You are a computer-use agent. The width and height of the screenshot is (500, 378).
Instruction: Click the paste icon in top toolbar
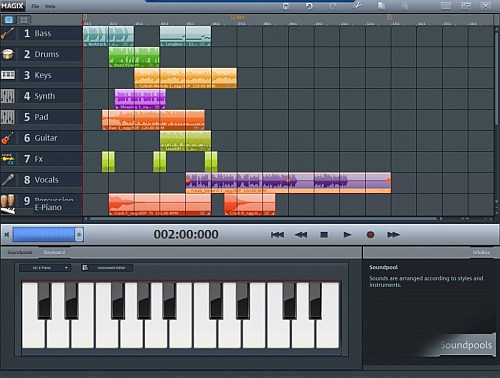click(405, 6)
